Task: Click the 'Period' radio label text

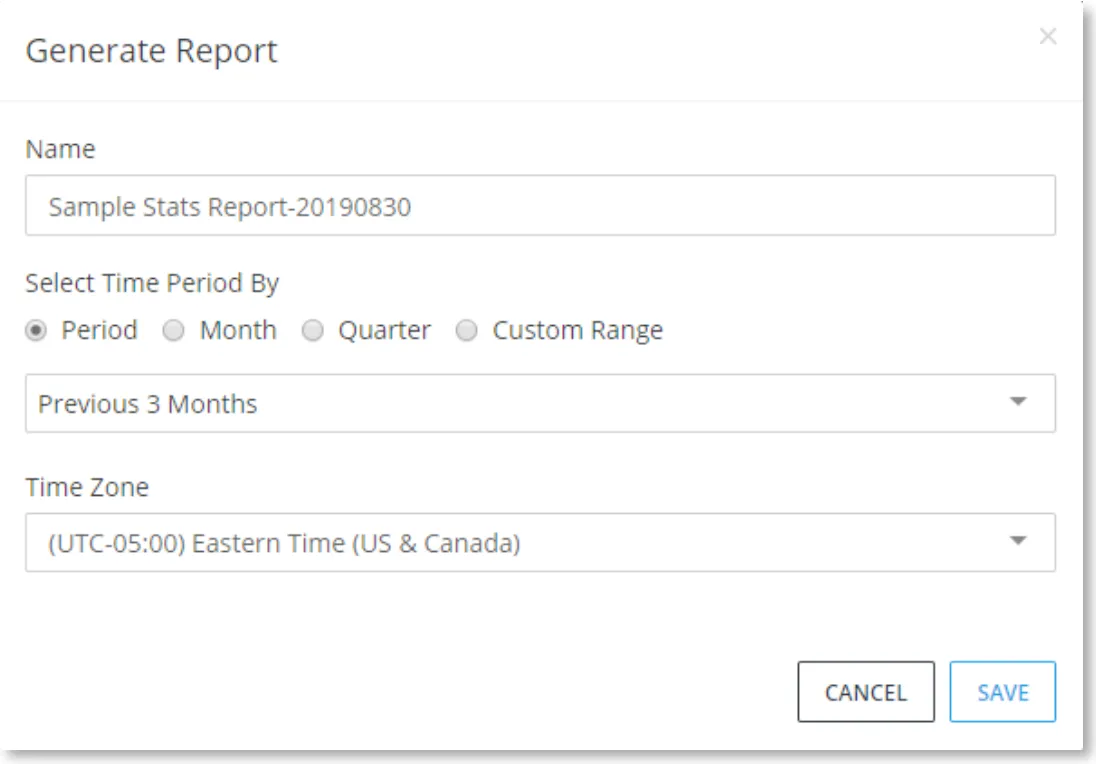Action: (99, 330)
